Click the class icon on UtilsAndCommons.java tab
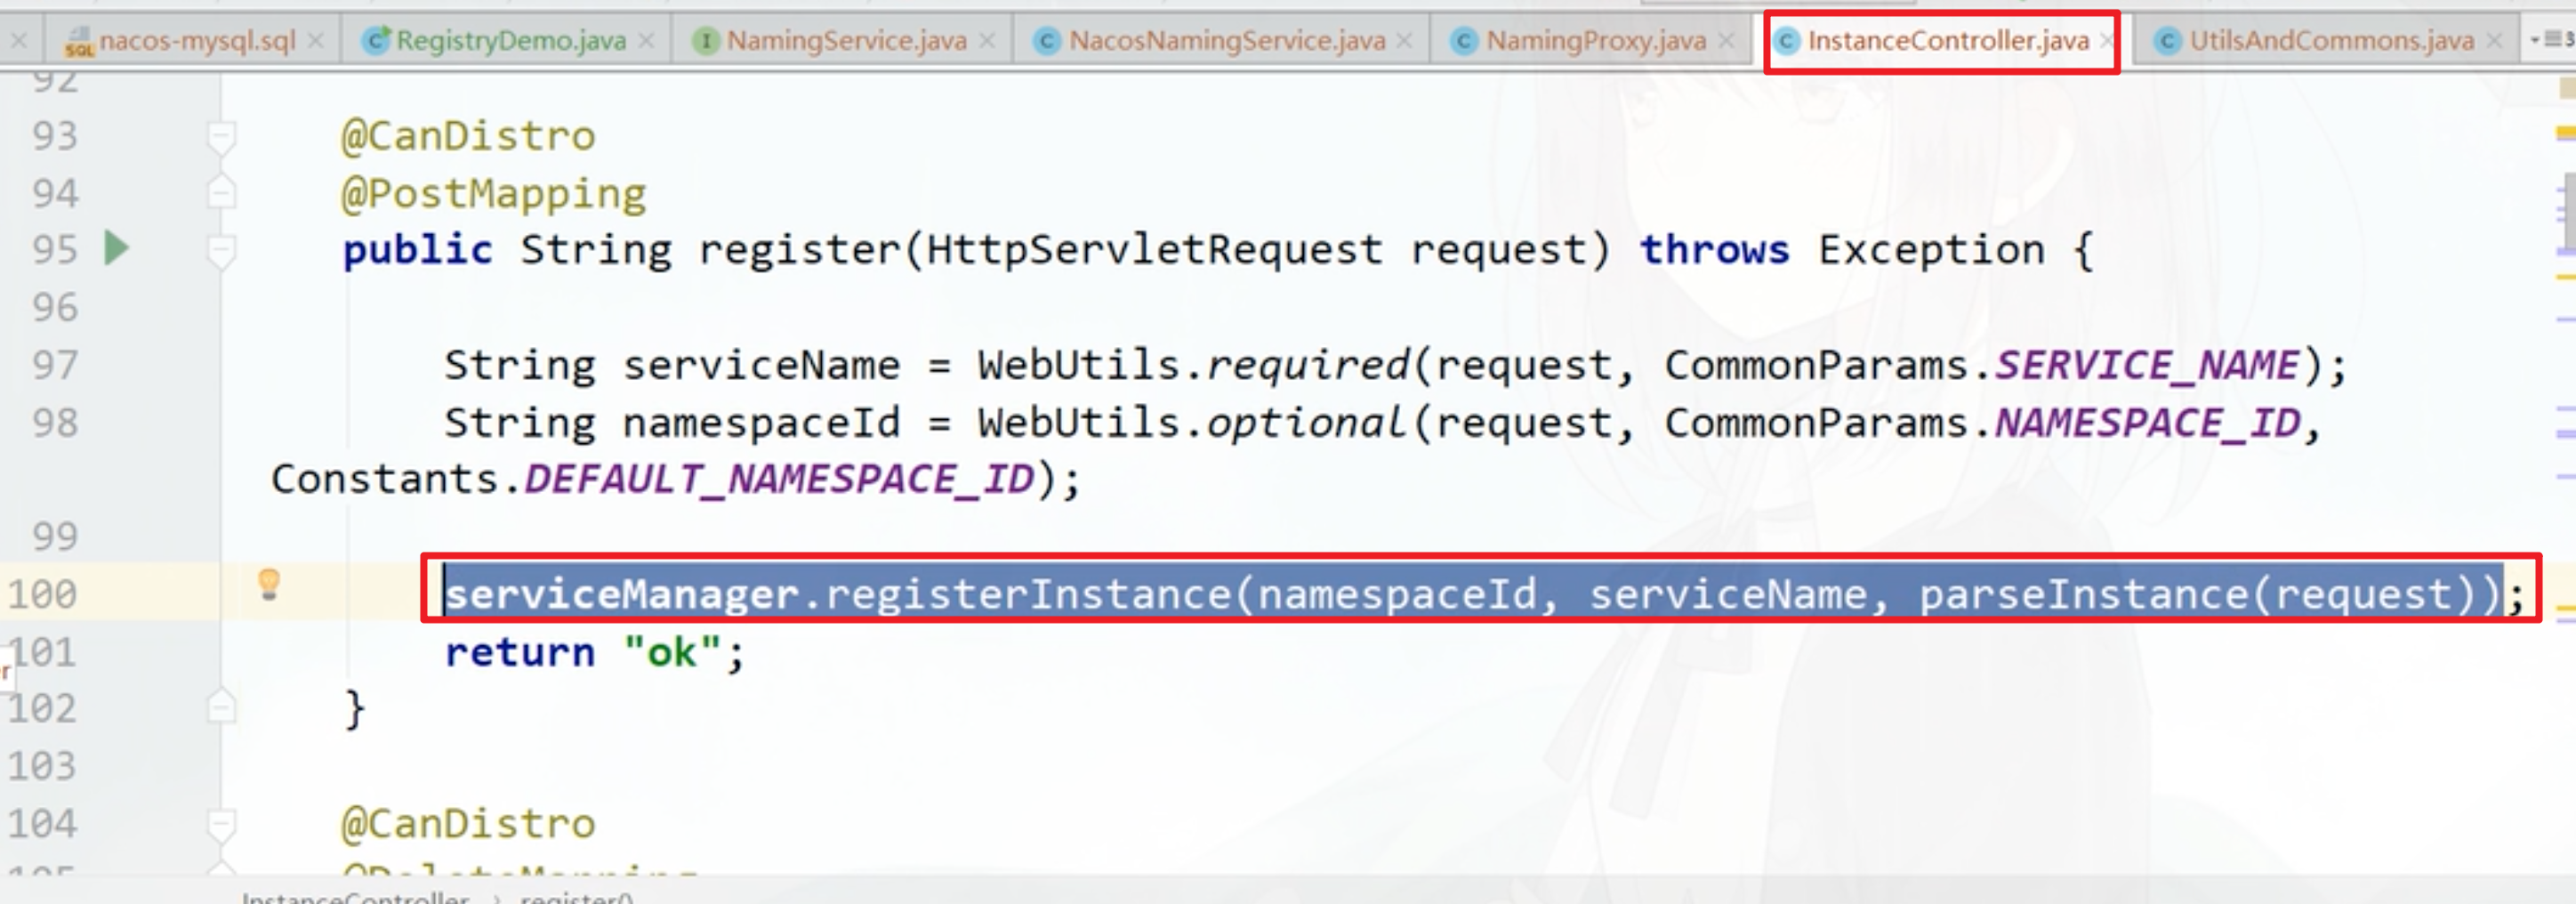Image resolution: width=2576 pixels, height=904 pixels. (x=2167, y=41)
